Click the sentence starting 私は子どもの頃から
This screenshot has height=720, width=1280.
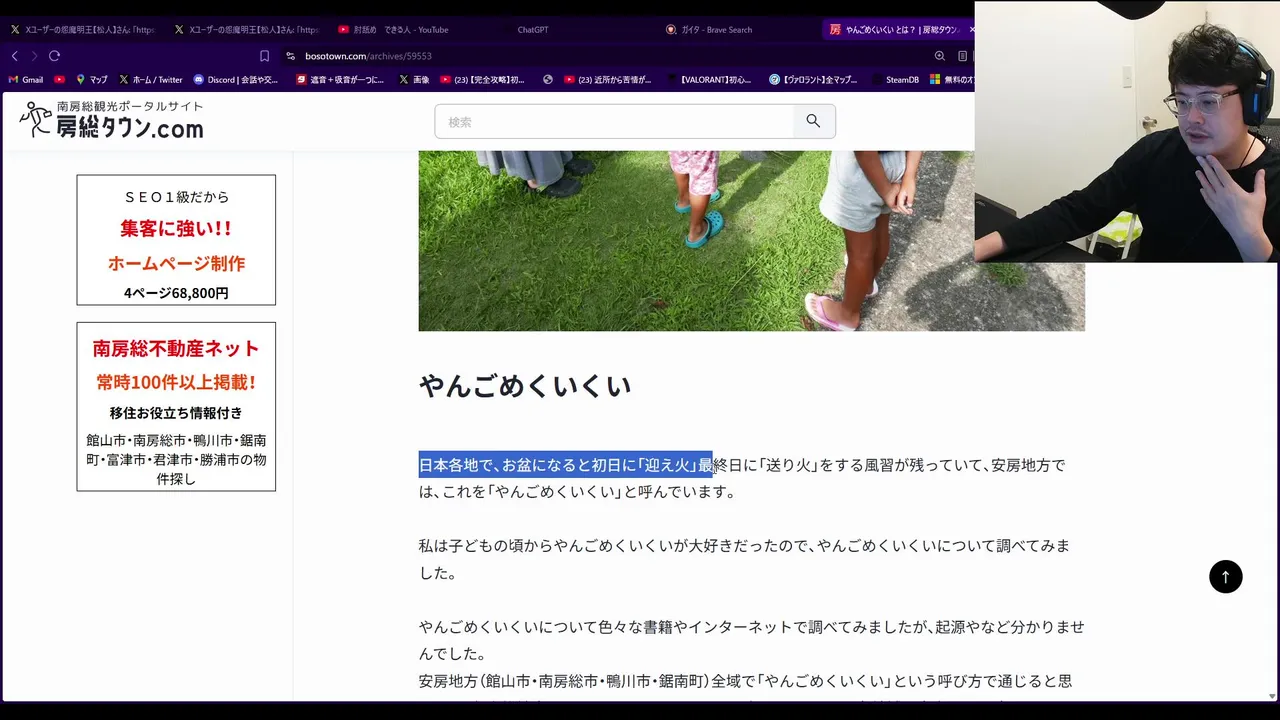pos(744,559)
